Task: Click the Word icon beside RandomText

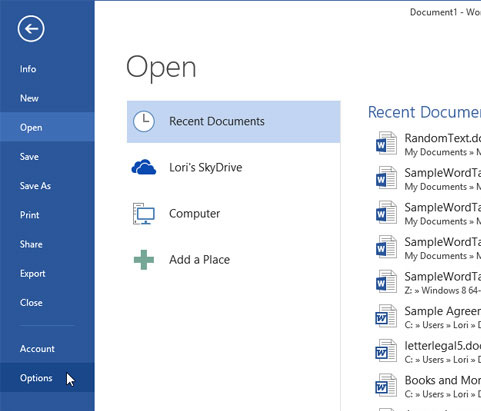Action: point(386,144)
